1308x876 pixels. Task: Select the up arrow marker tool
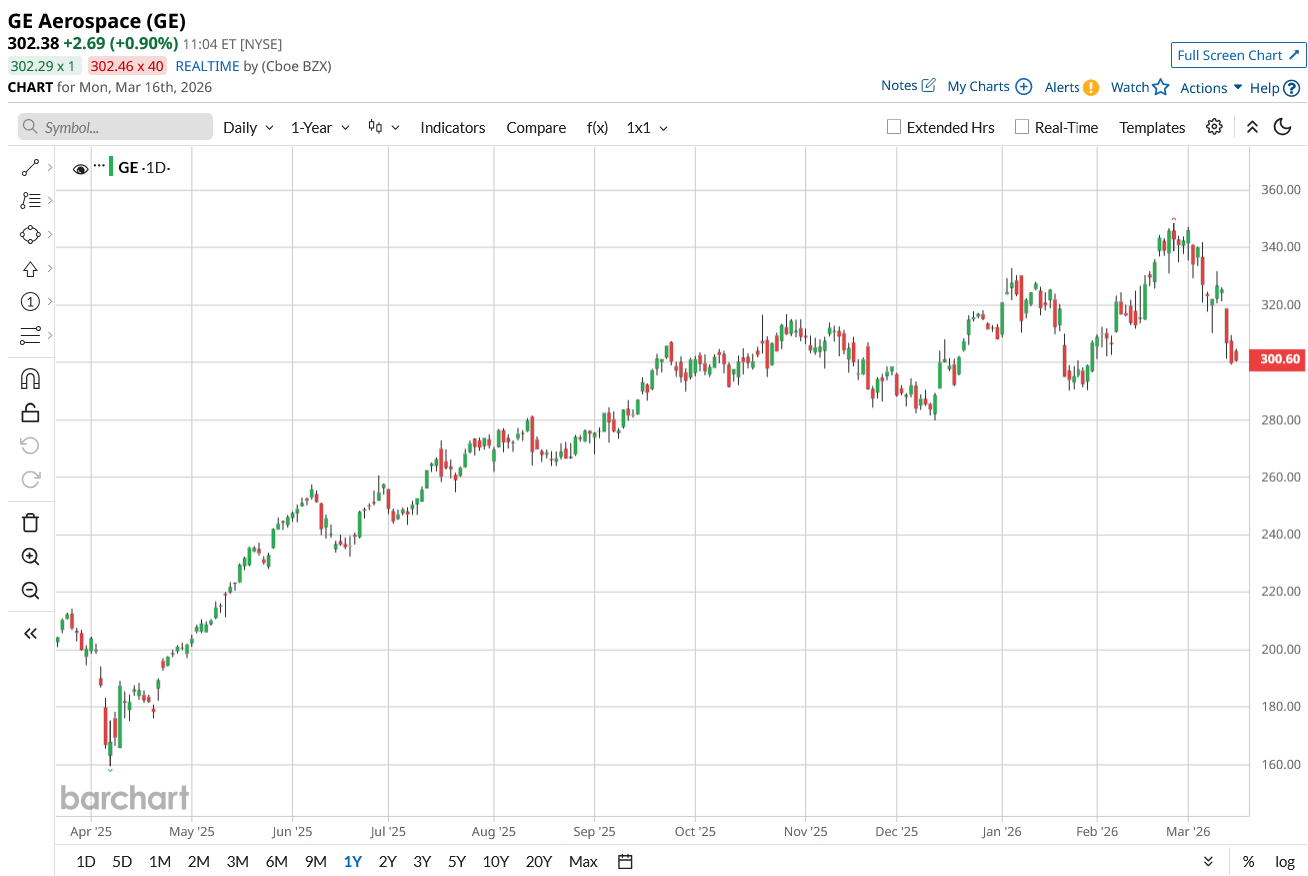30,269
